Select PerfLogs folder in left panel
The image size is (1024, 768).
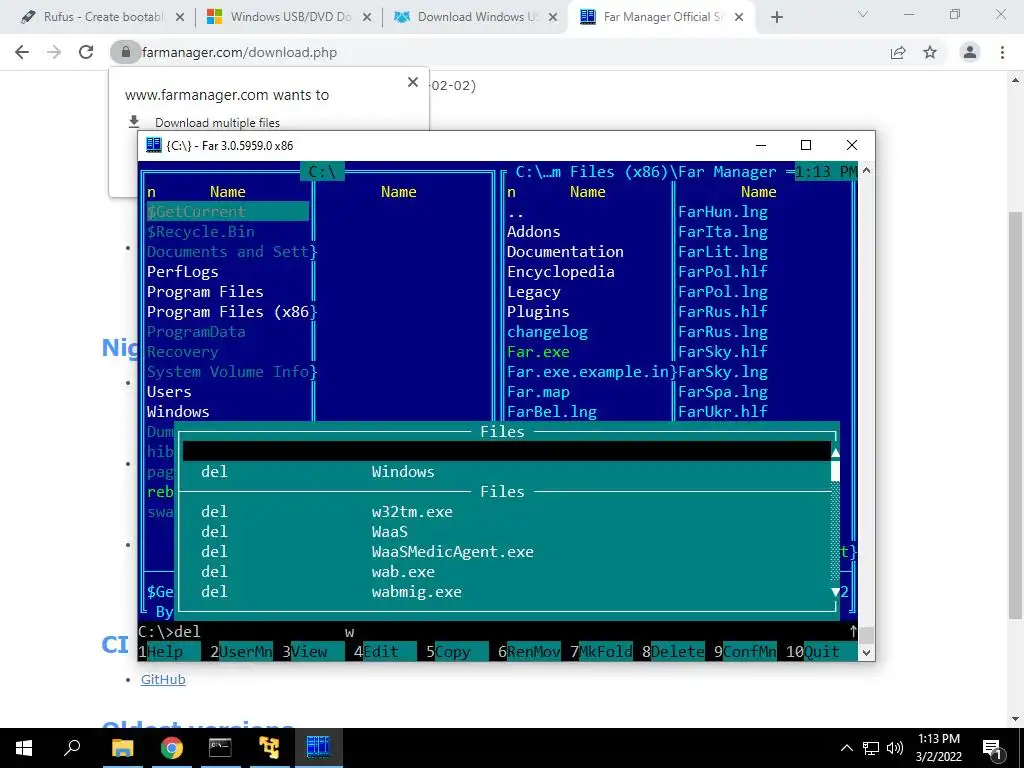click(x=182, y=272)
